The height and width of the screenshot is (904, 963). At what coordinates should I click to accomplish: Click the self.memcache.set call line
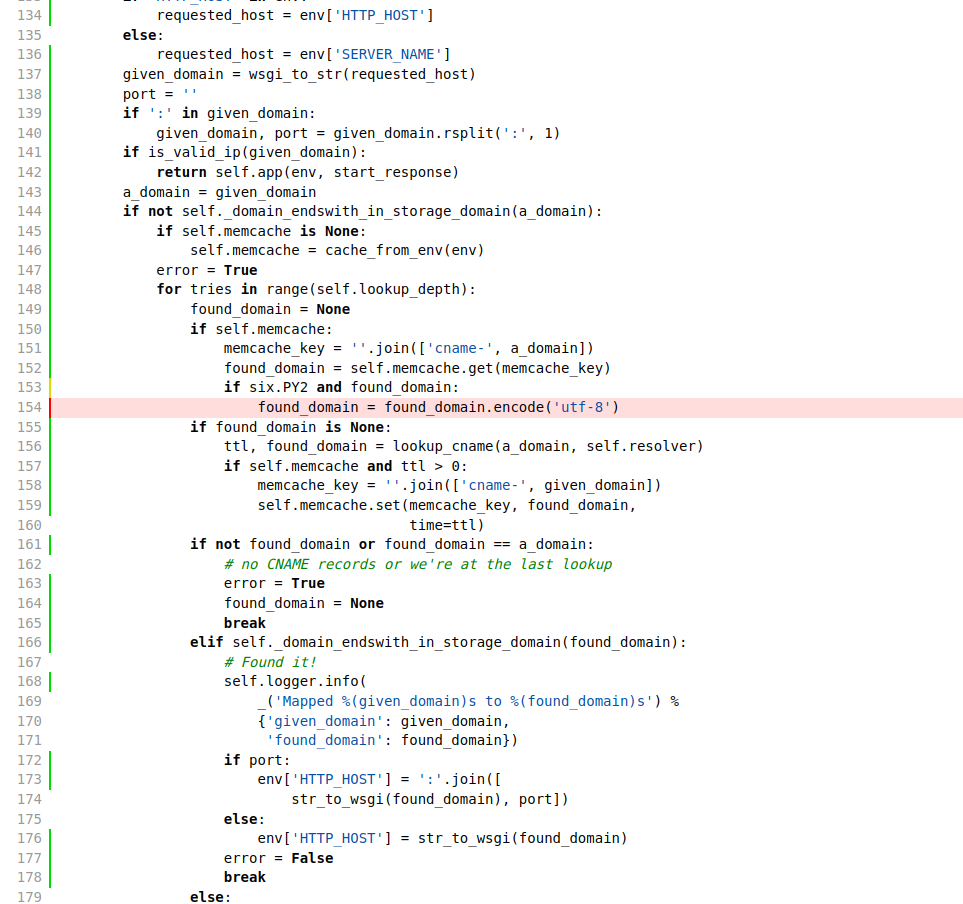click(446, 505)
